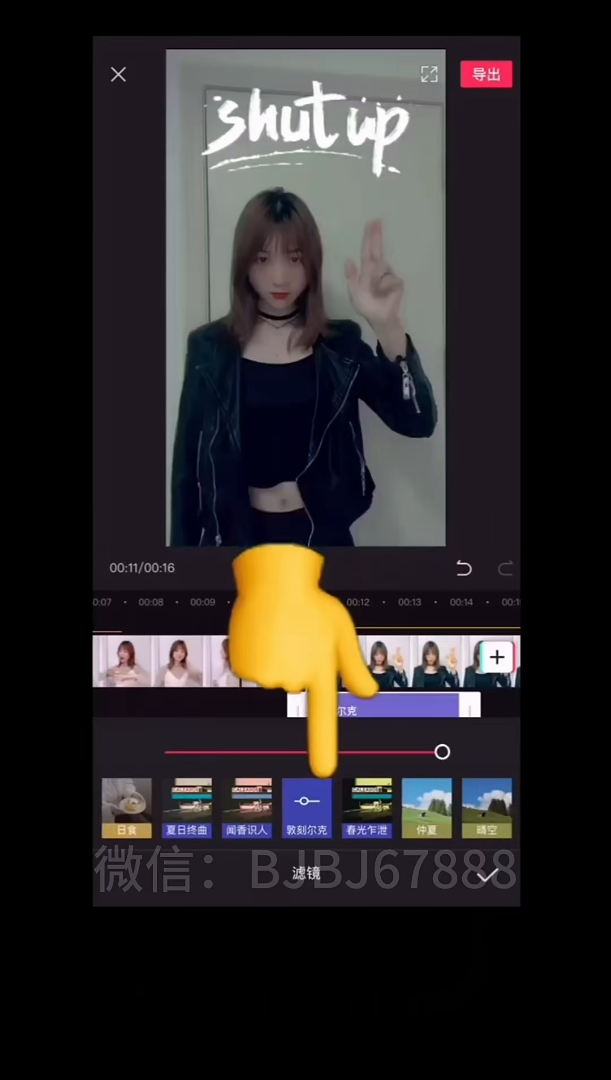Apply the 晴空 filter
611x1080 pixels.
[487, 808]
